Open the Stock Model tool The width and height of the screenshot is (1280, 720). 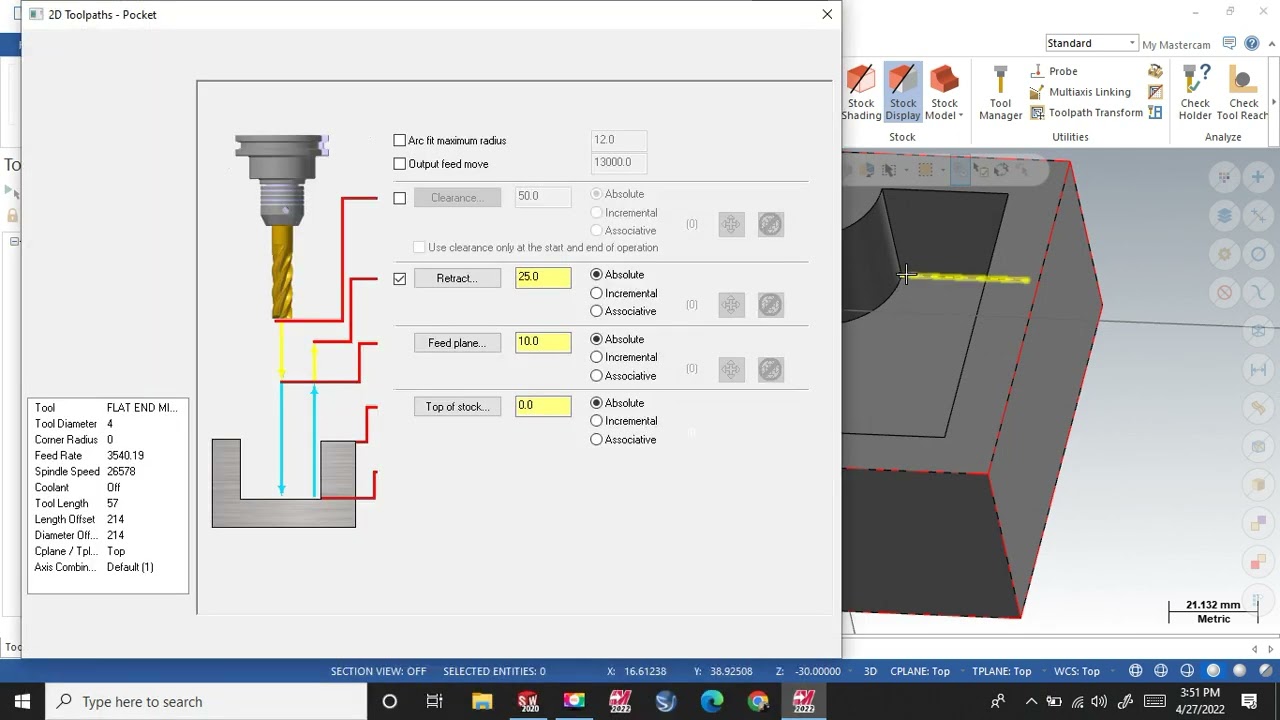tap(944, 92)
